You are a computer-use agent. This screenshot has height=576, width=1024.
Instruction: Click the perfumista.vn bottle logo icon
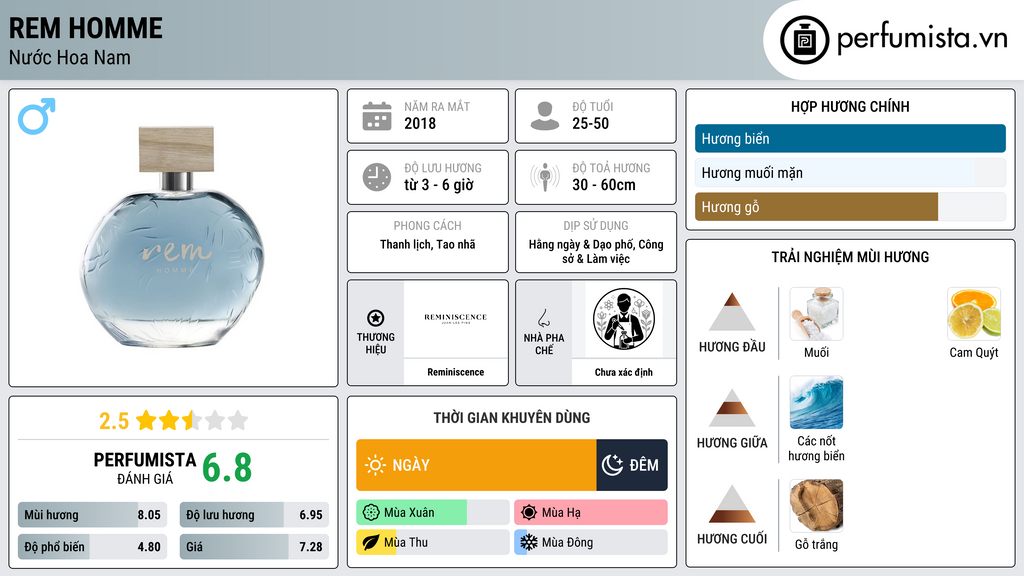coord(804,40)
